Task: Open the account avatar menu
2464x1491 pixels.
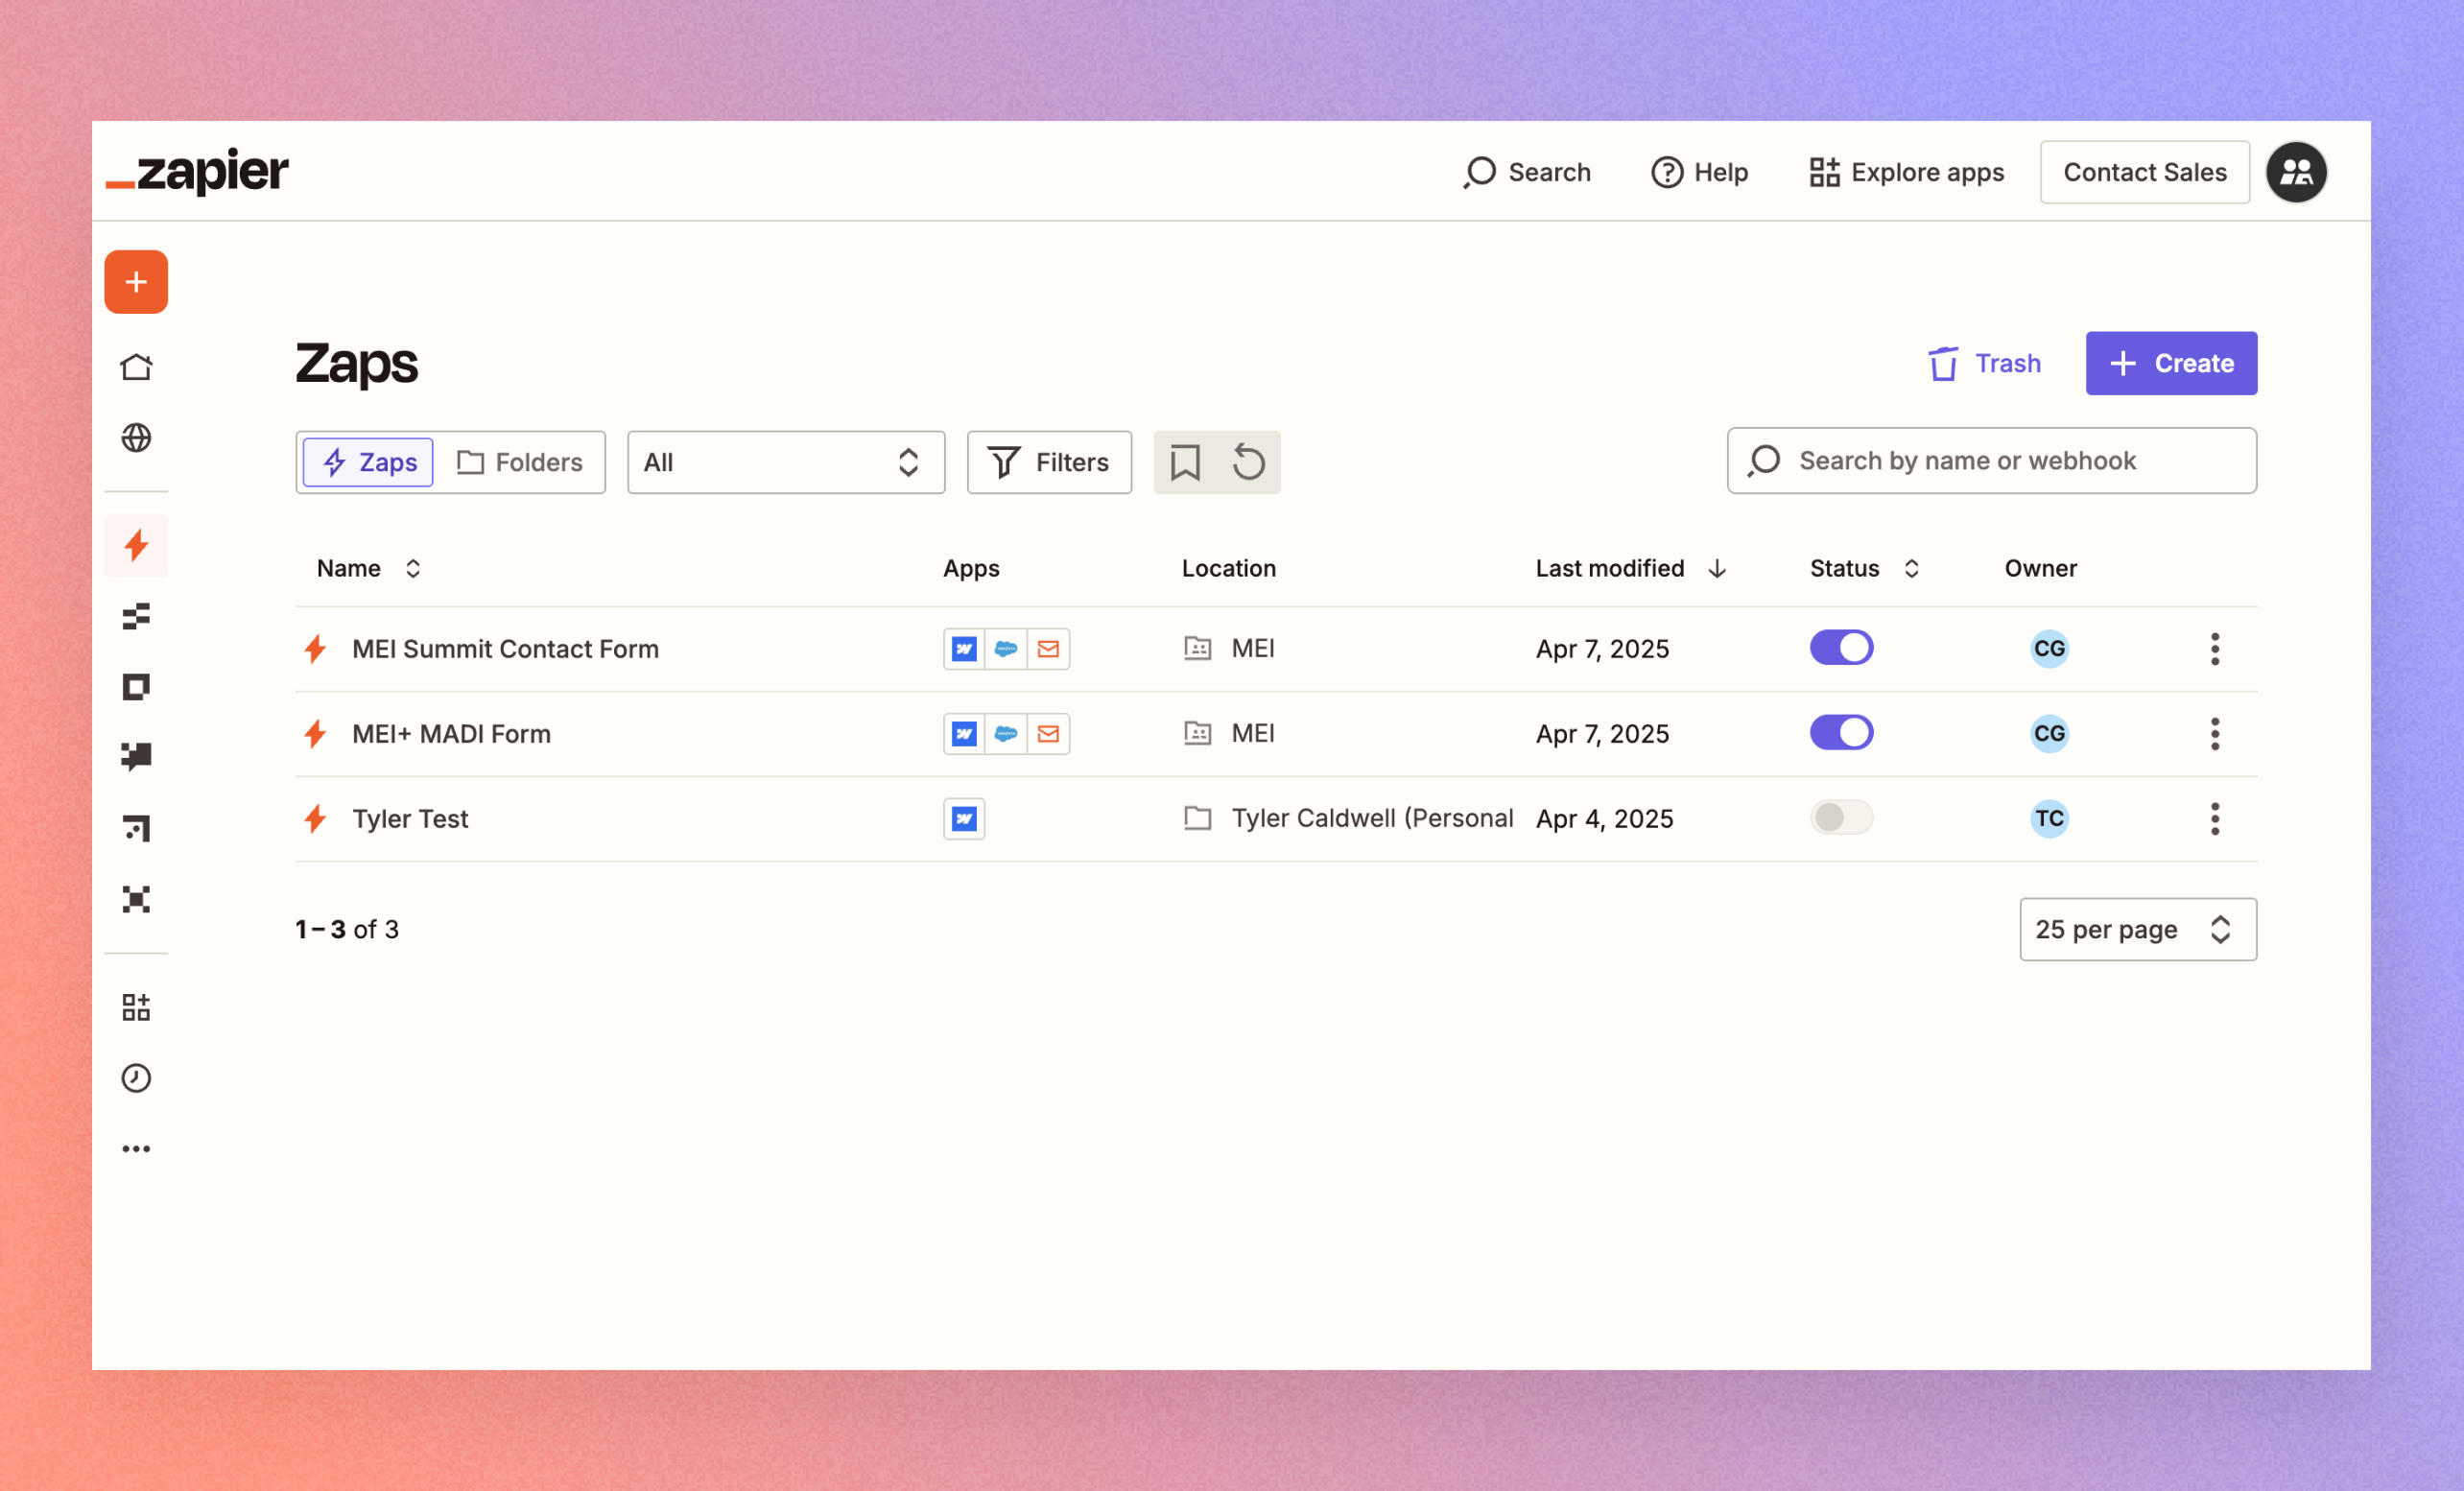Action: tap(2296, 172)
